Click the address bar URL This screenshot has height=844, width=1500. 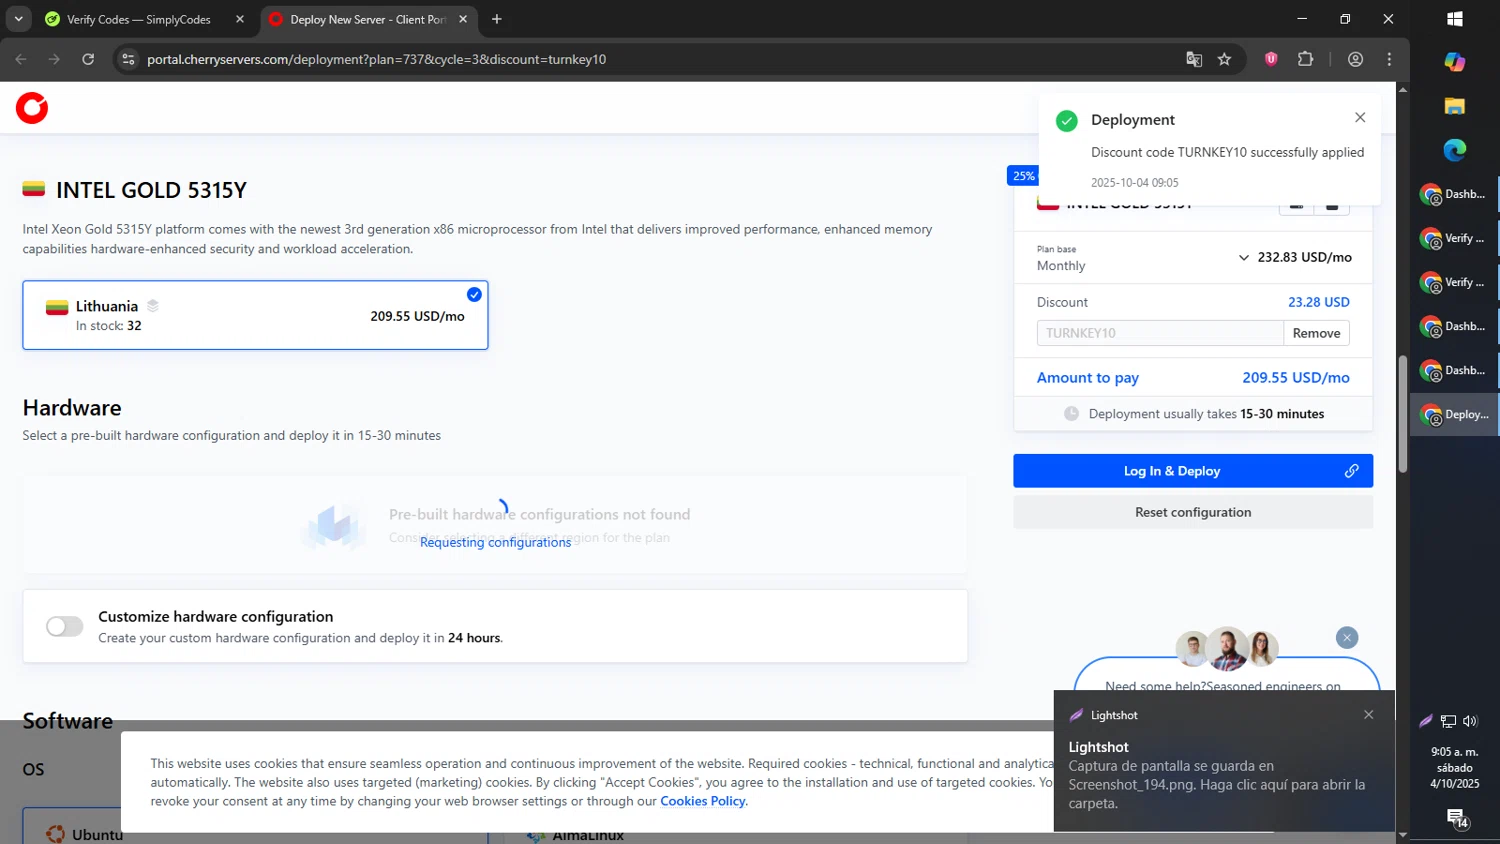[x=376, y=59]
